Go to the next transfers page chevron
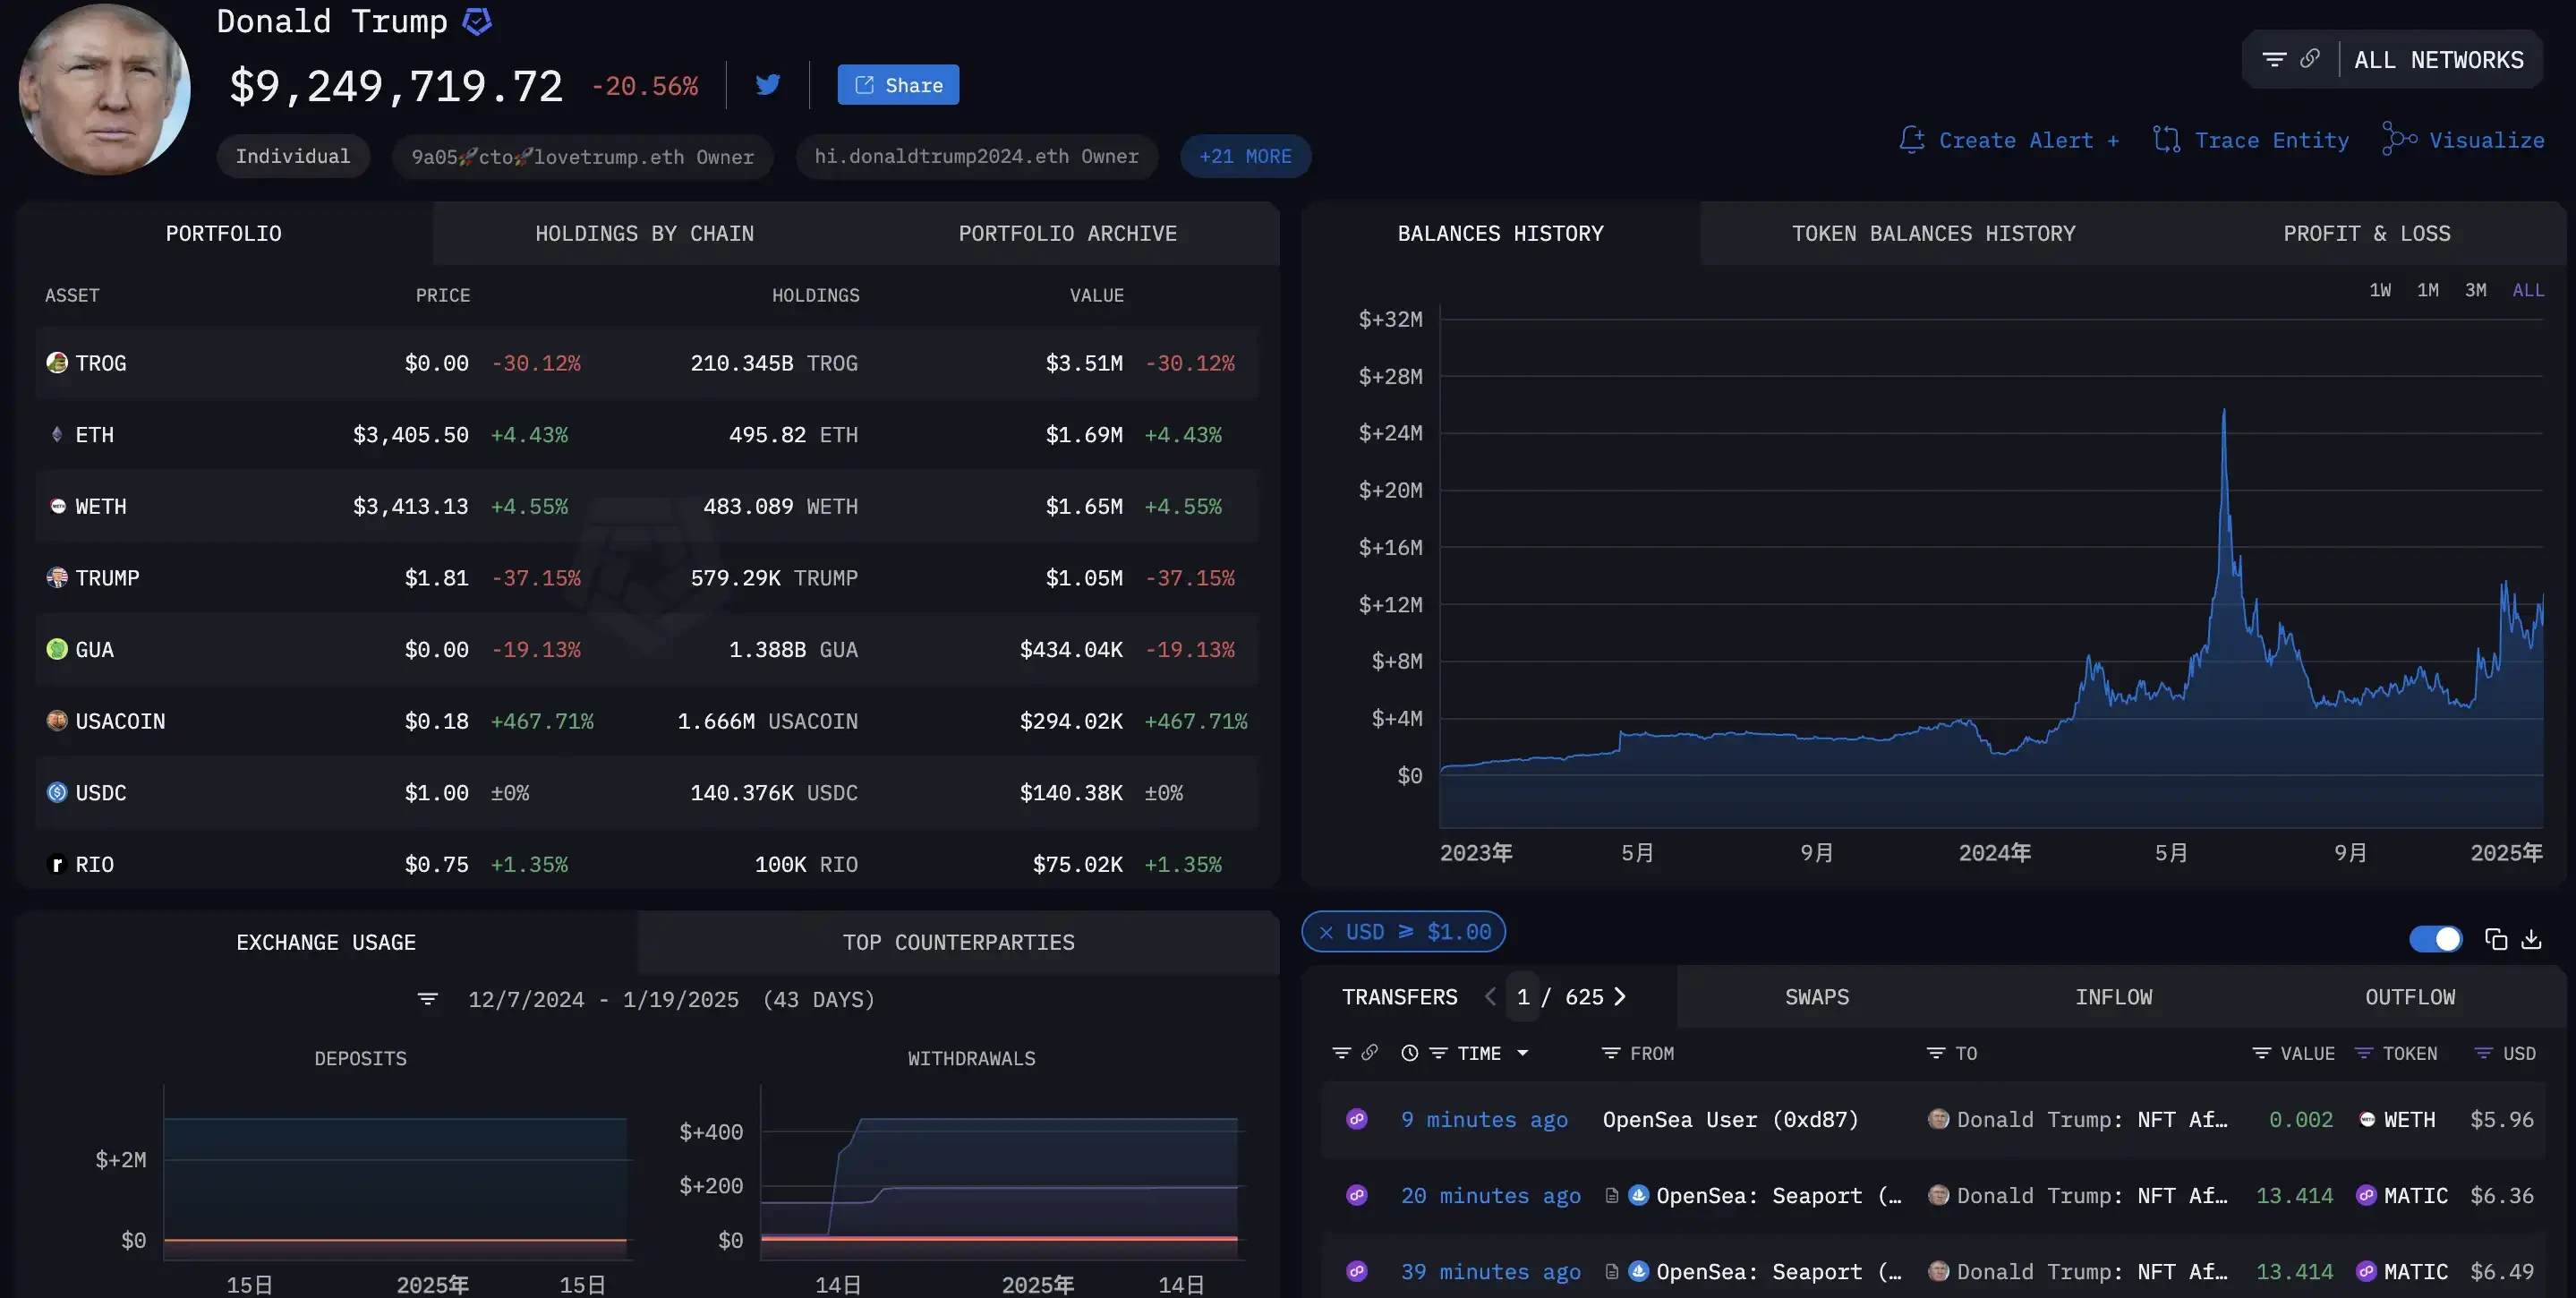Screen dimensions: 2576x1298 pos(1621,997)
